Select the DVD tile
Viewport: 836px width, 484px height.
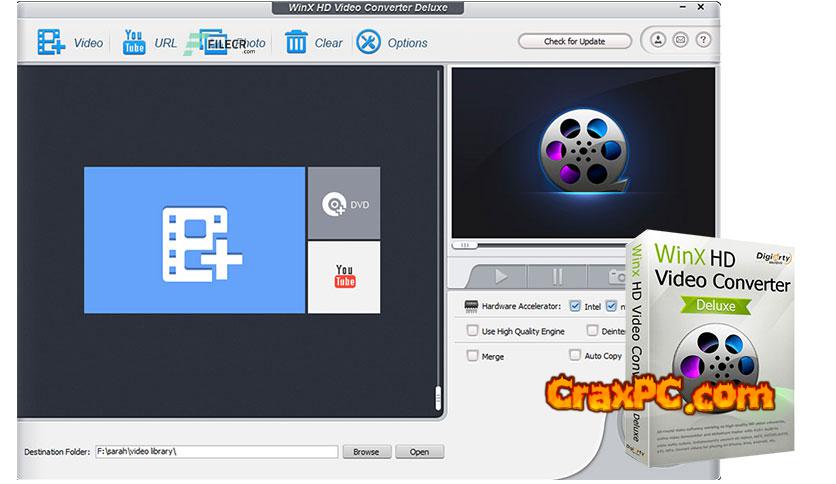click(x=344, y=203)
